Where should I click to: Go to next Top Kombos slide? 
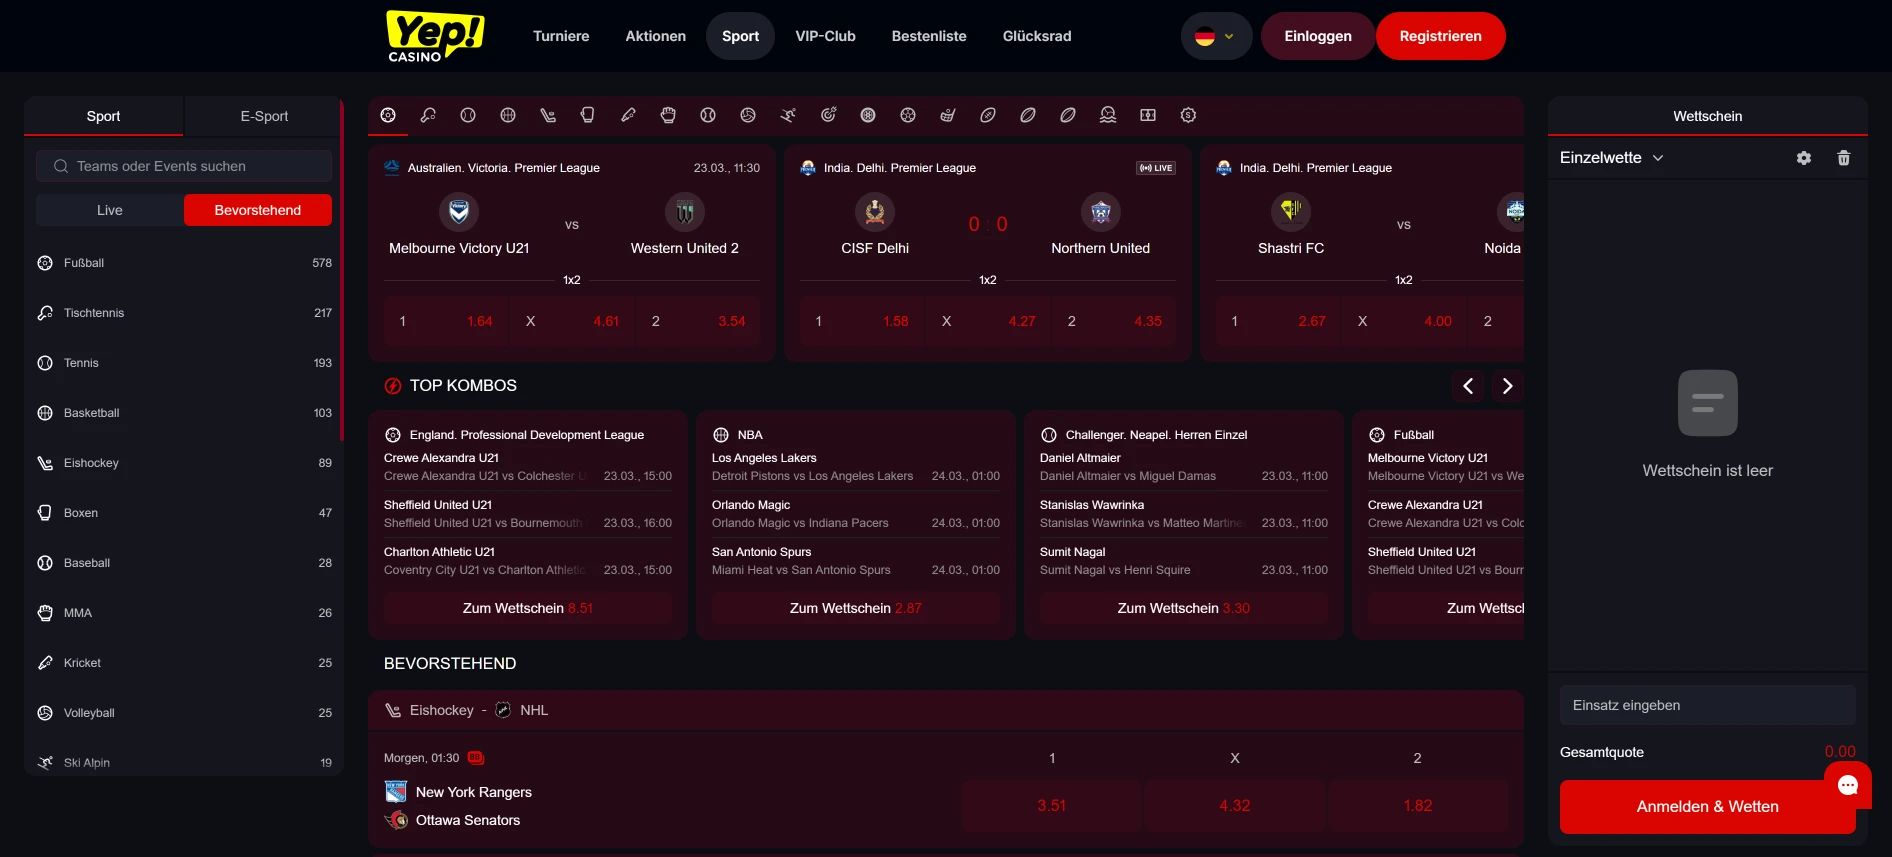[x=1508, y=386]
